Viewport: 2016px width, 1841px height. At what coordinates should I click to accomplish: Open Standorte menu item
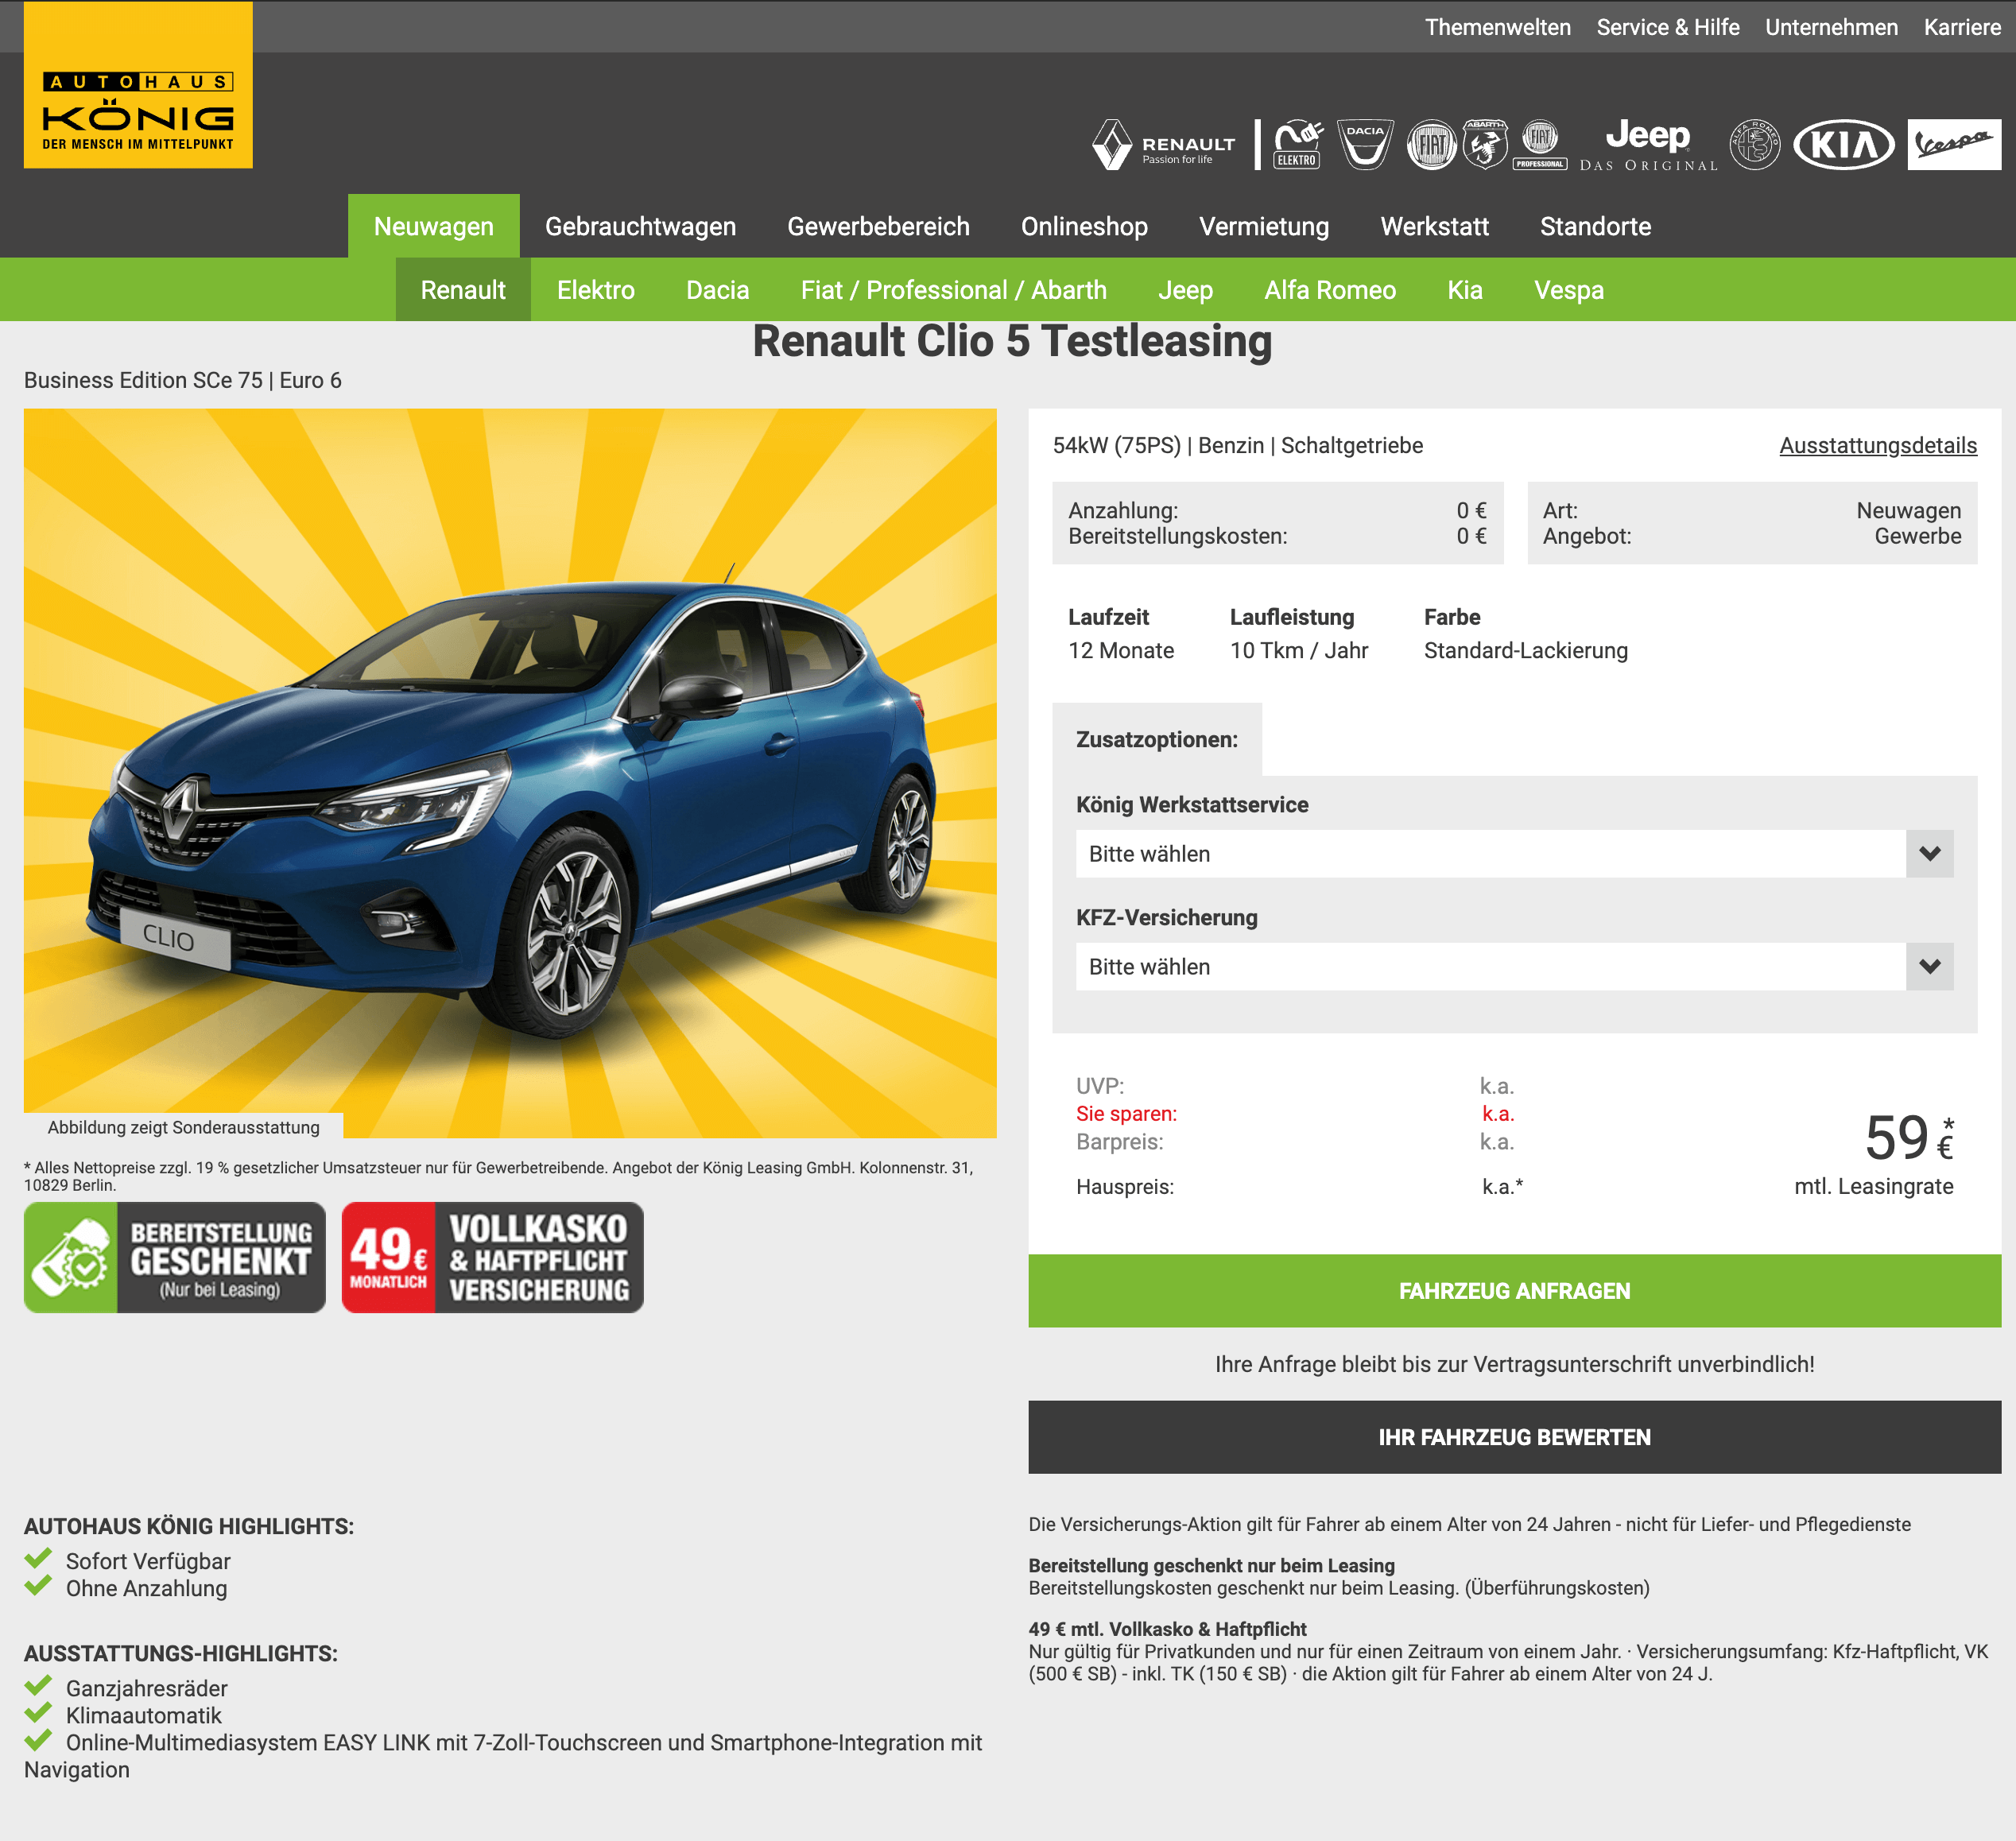(x=1595, y=226)
